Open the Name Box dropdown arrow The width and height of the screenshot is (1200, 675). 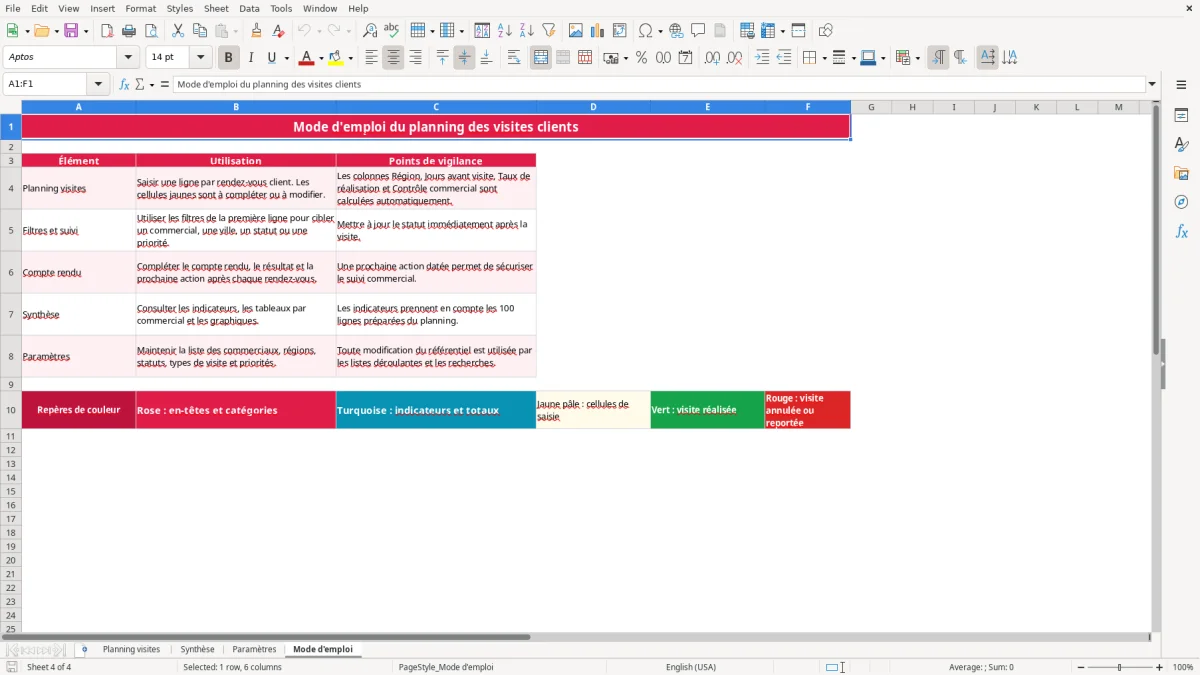tap(98, 84)
